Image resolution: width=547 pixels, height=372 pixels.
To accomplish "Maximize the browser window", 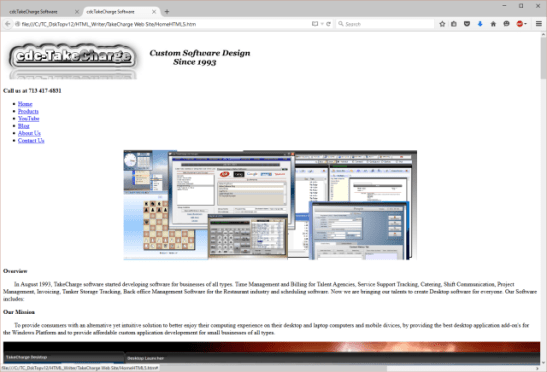I will point(521,6).
